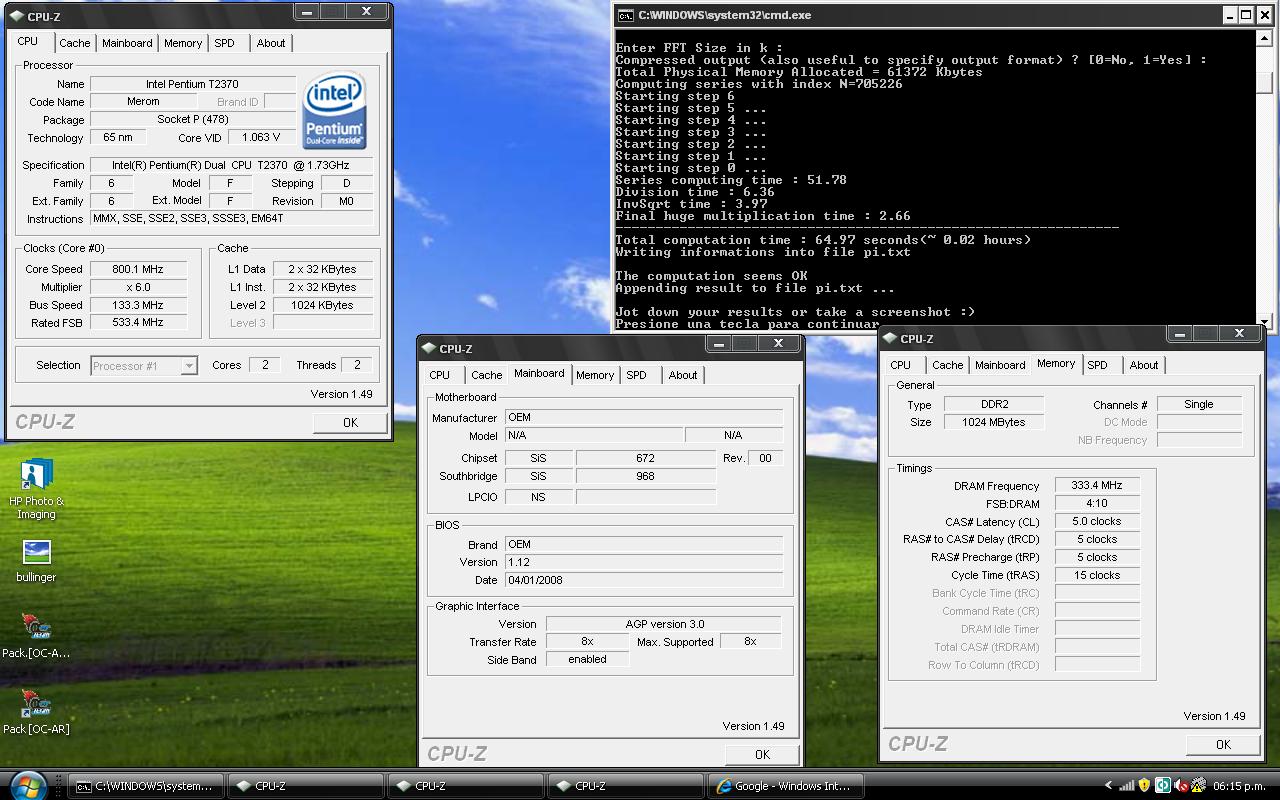Click the network signal tray icon
The image size is (1280, 800).
click(1126, 786)
